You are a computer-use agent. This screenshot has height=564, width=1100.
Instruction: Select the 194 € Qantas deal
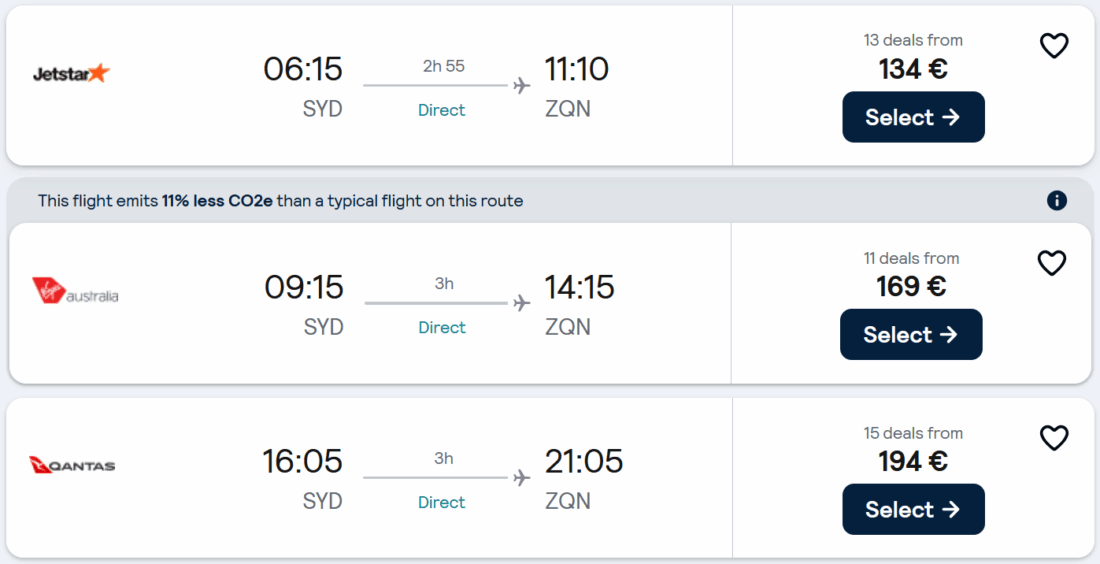pyautogui.click(x=913, y=510)
